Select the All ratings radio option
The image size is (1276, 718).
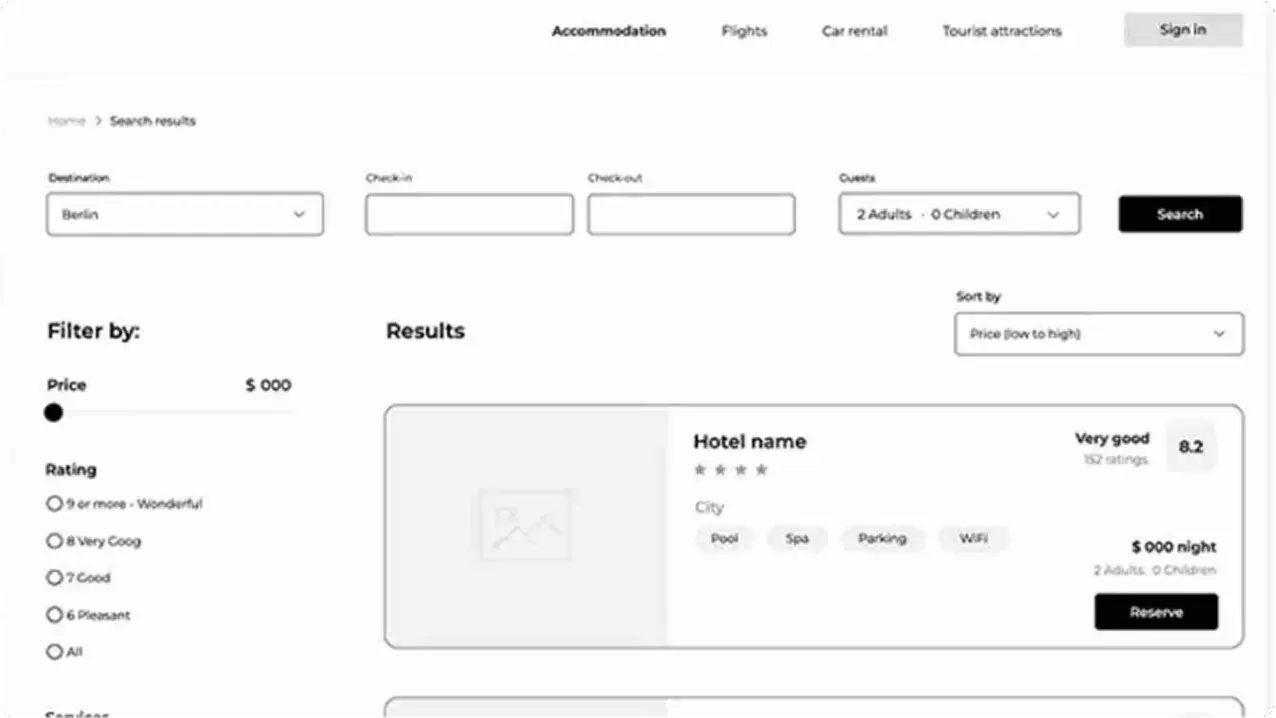[54, 652]
